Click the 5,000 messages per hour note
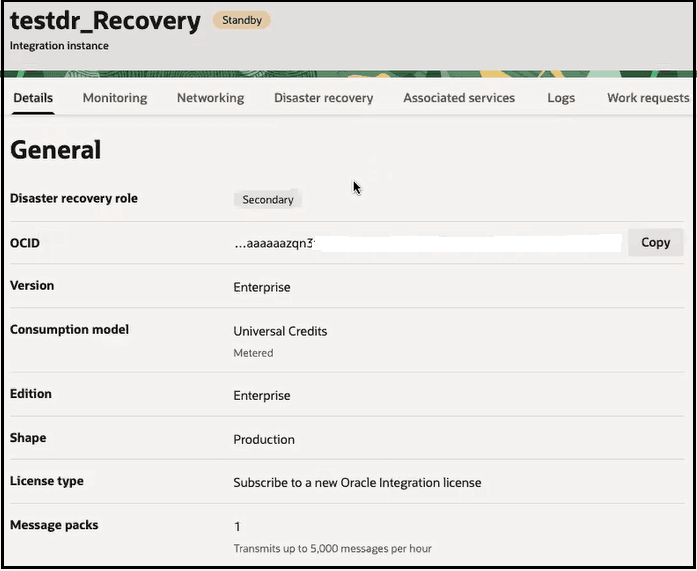Screen dimensions: 697x571 [x=332, y=549]
